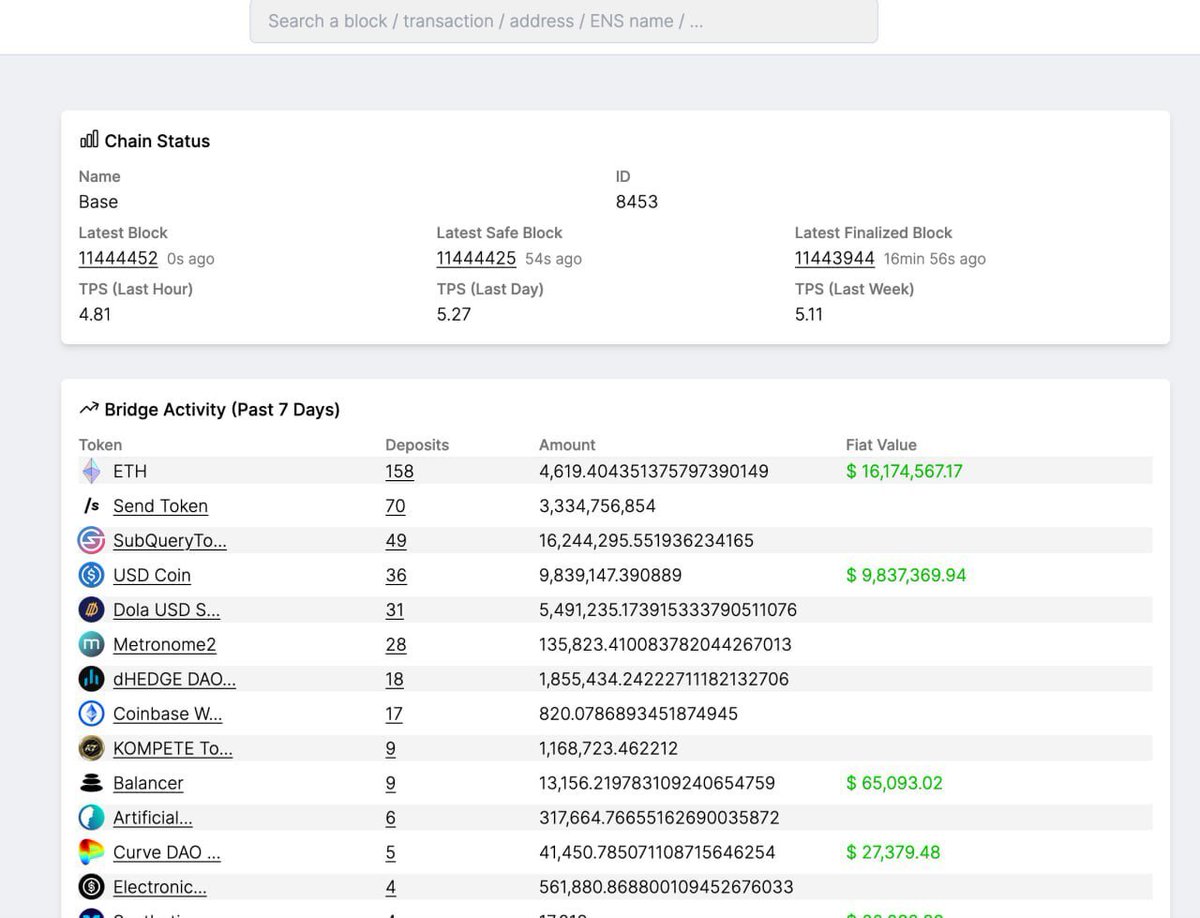Screen dimensions: 1200x918
Task: Click the Bridge Activity trend arrow icon
Action: [89, 409]
